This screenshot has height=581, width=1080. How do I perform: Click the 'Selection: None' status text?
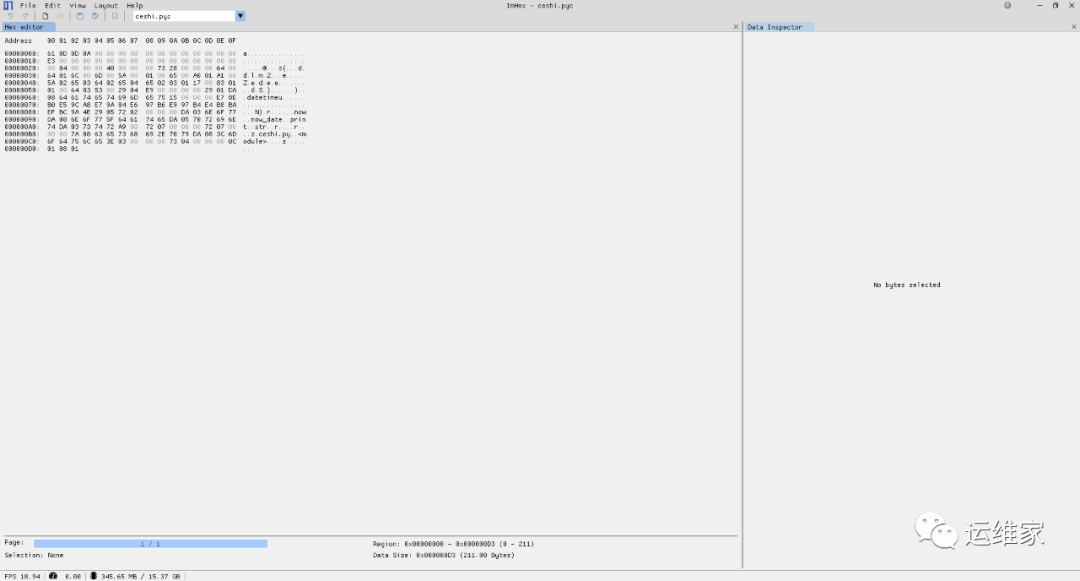point(34,555)
